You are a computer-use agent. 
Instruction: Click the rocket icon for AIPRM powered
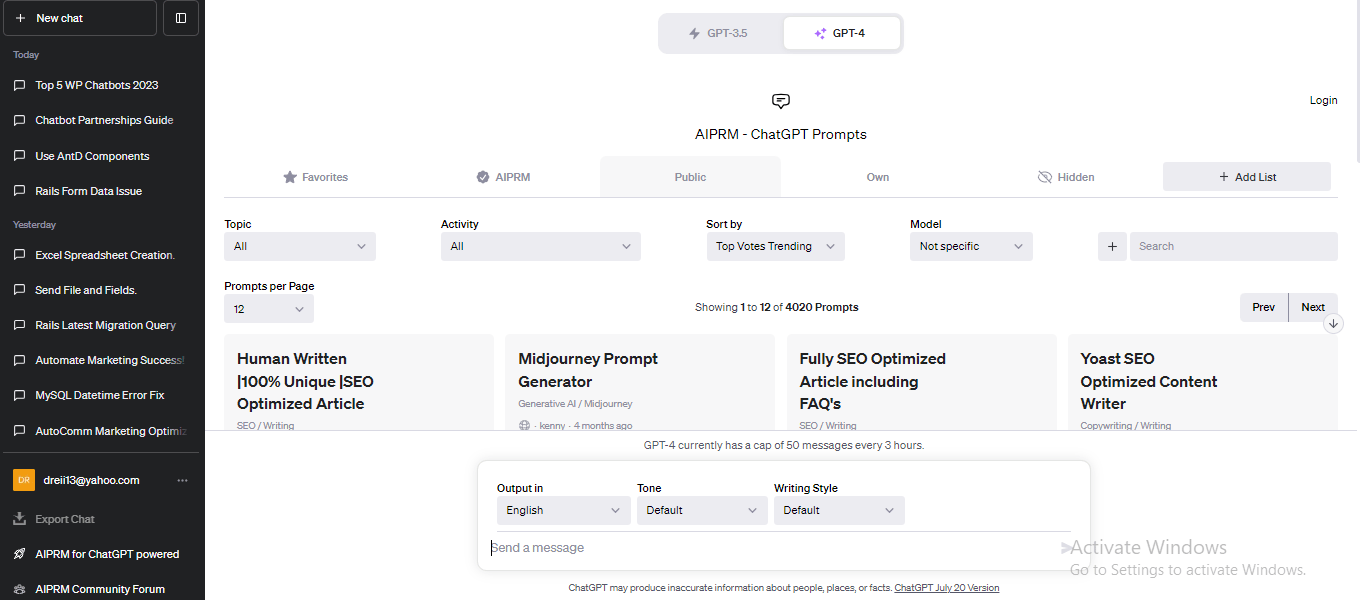pos(19,554)
